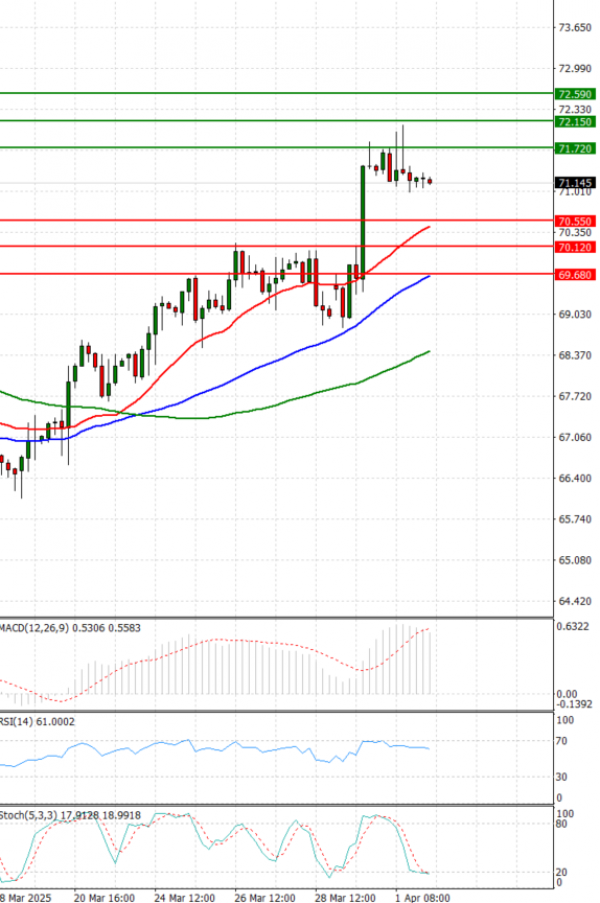The image size is (600, 903).
Task: Click the MACD scale value 0.6322
Action: coord(572,627)
